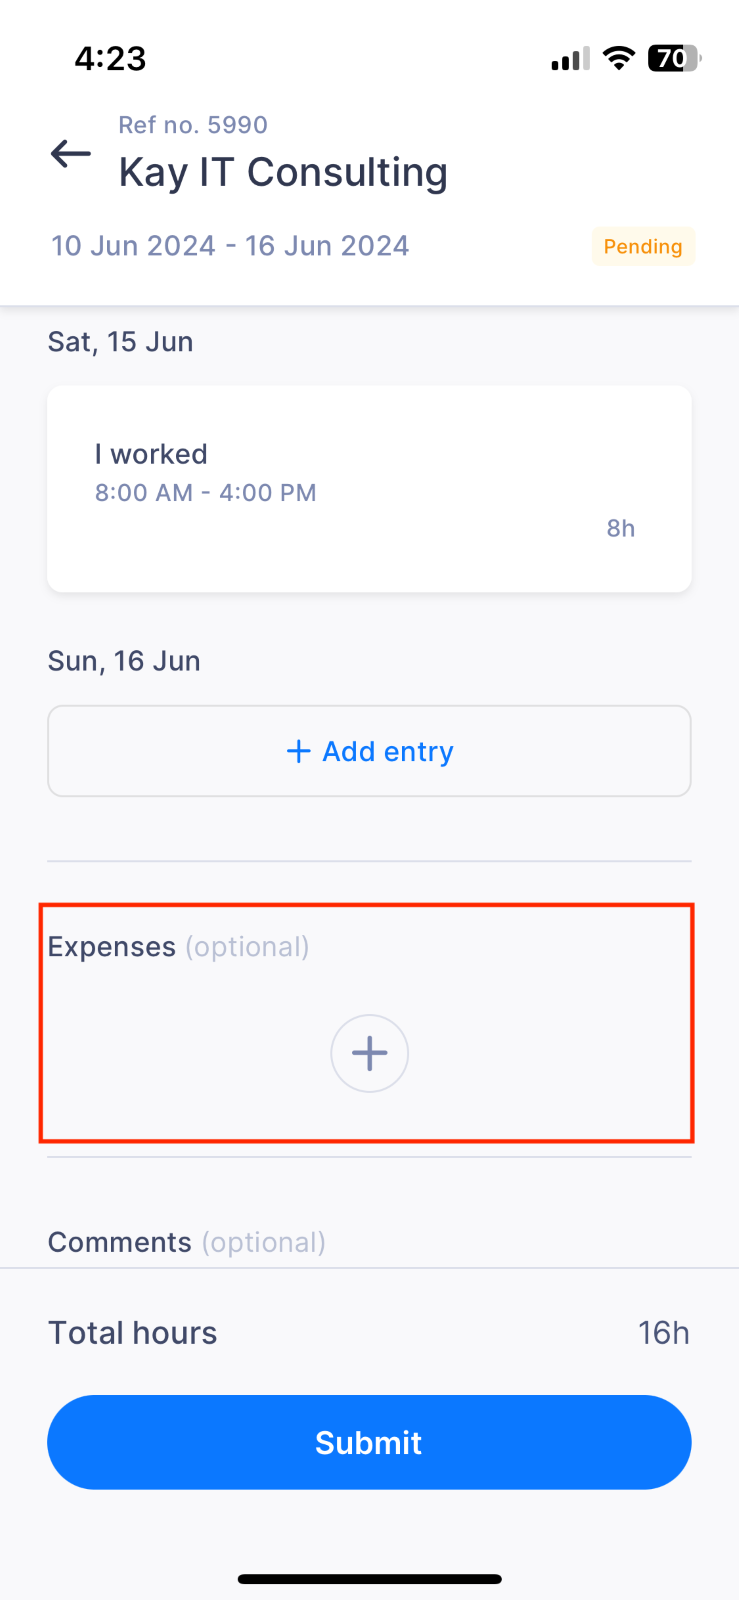Image resolution: width=739 pixels, height=1600 pixels.
Task: Tap the back arrow icon
Action: 71,154
